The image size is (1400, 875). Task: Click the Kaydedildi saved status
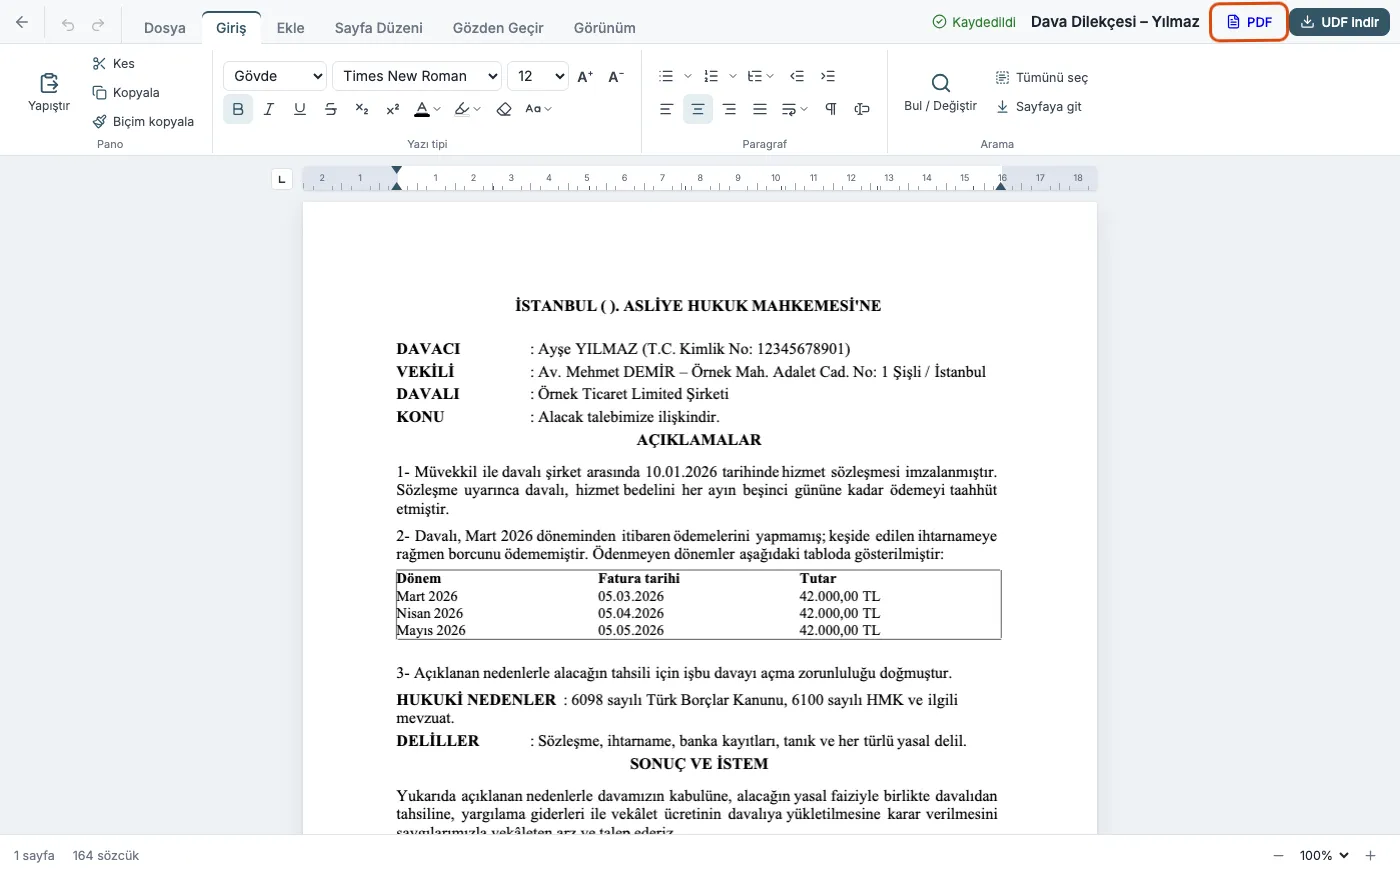(974, 22)
